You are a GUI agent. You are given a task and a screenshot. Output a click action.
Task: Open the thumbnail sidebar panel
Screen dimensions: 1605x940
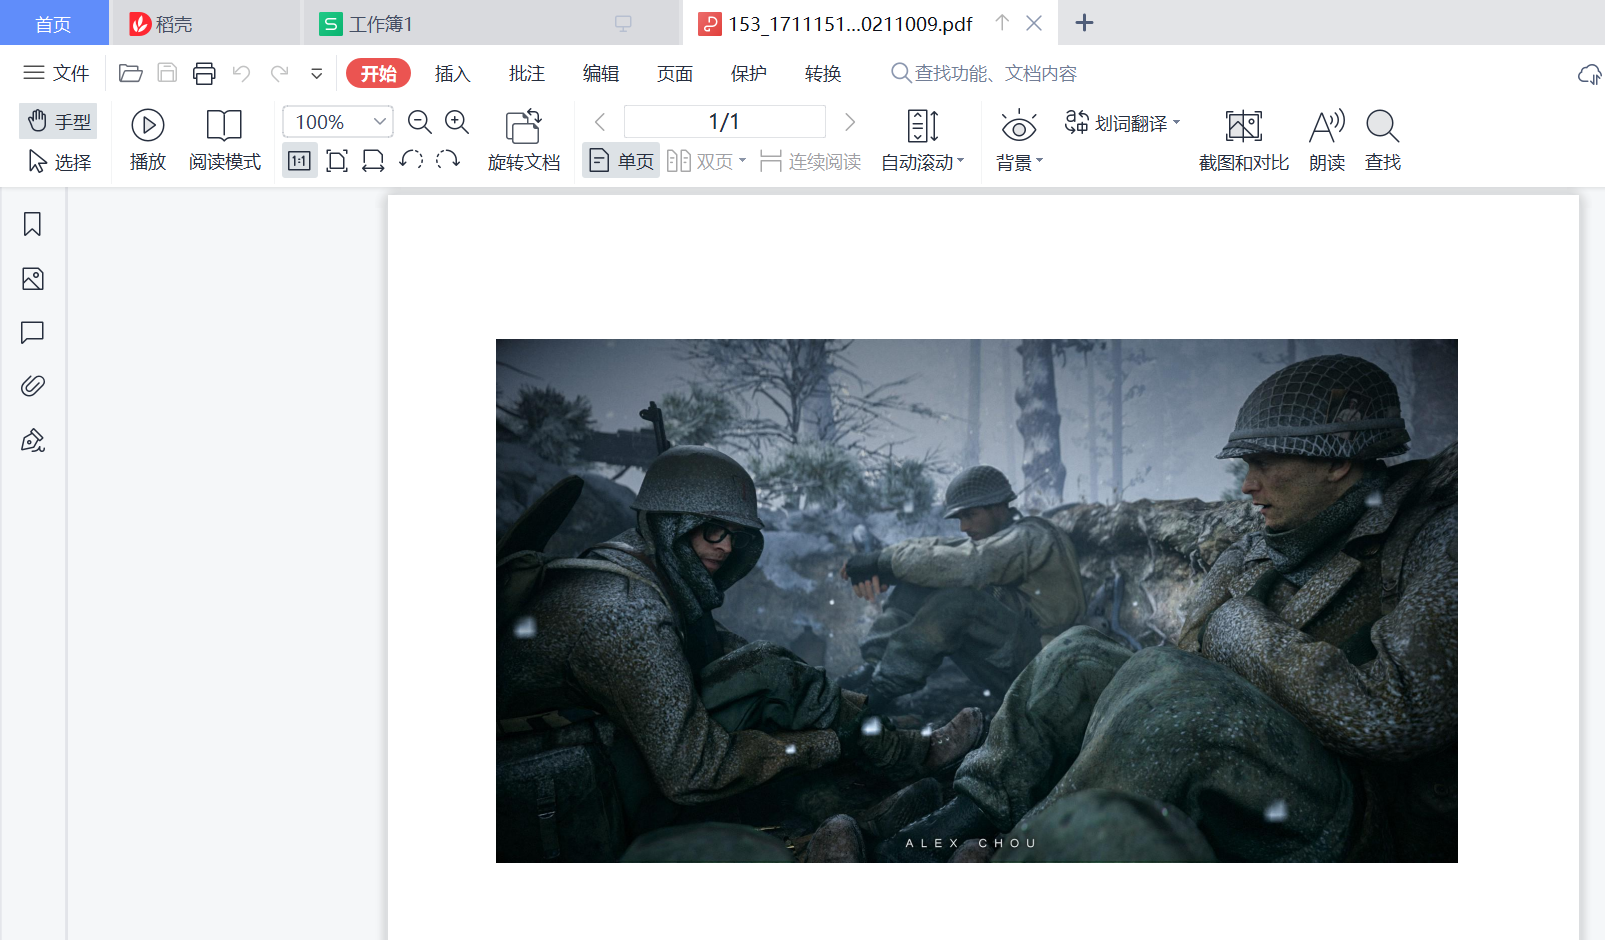pyautogui.click(x=33, y=279)
